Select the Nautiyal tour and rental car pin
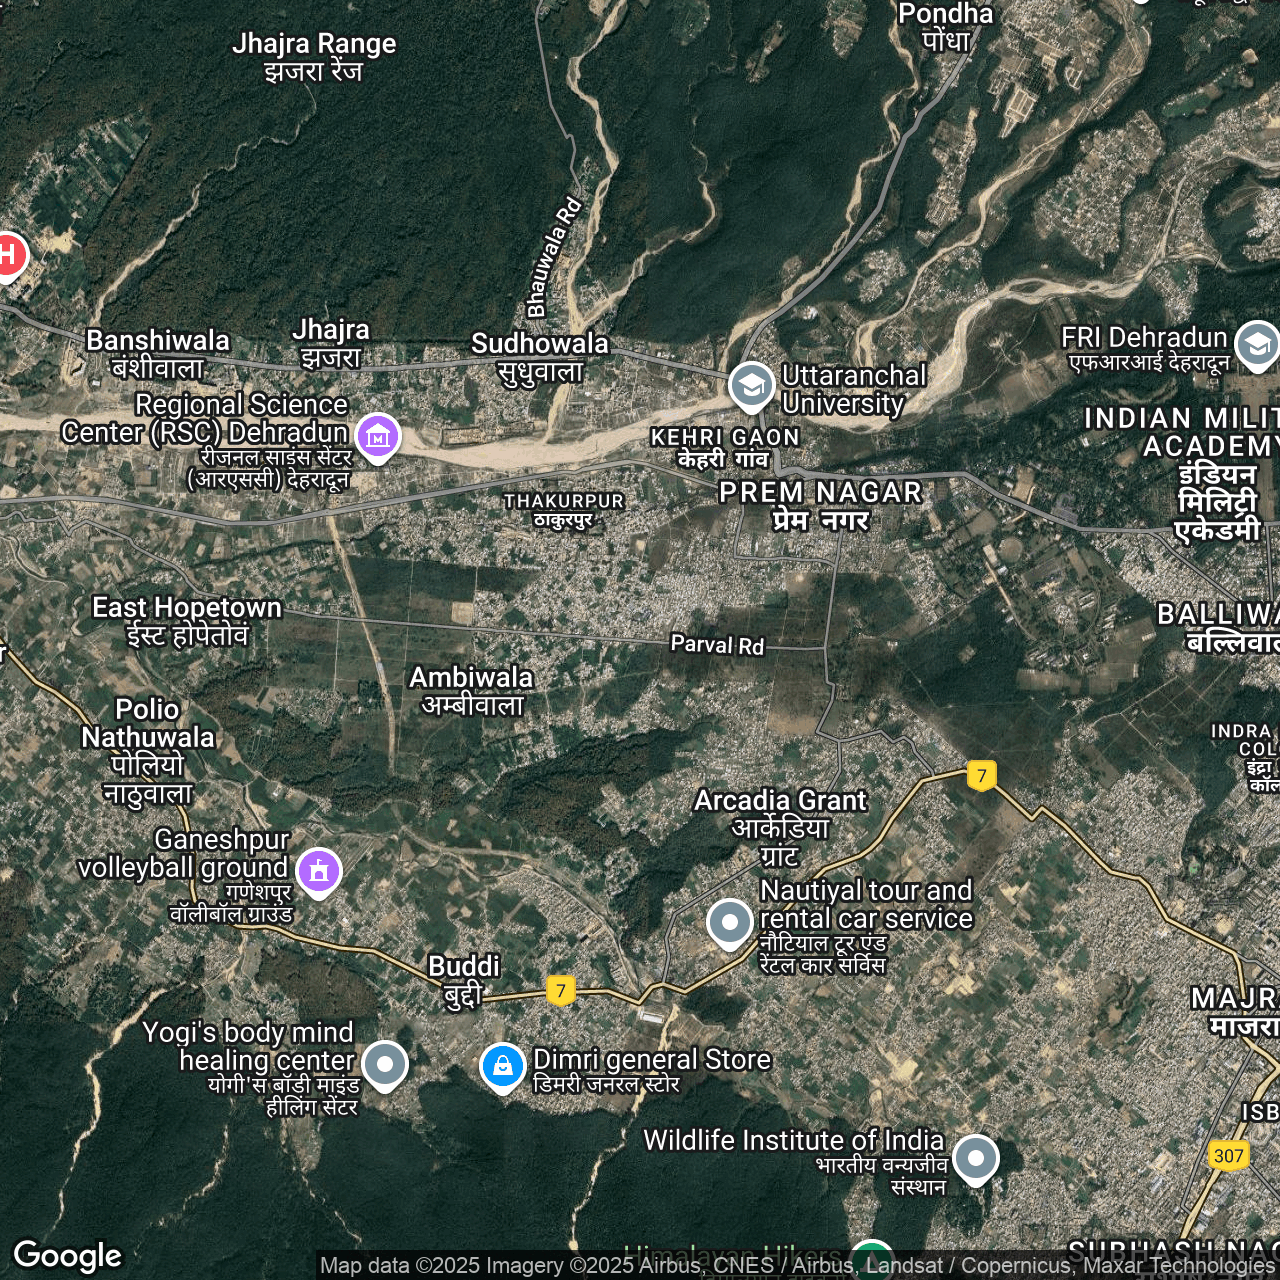 click(x=729, y=921)
